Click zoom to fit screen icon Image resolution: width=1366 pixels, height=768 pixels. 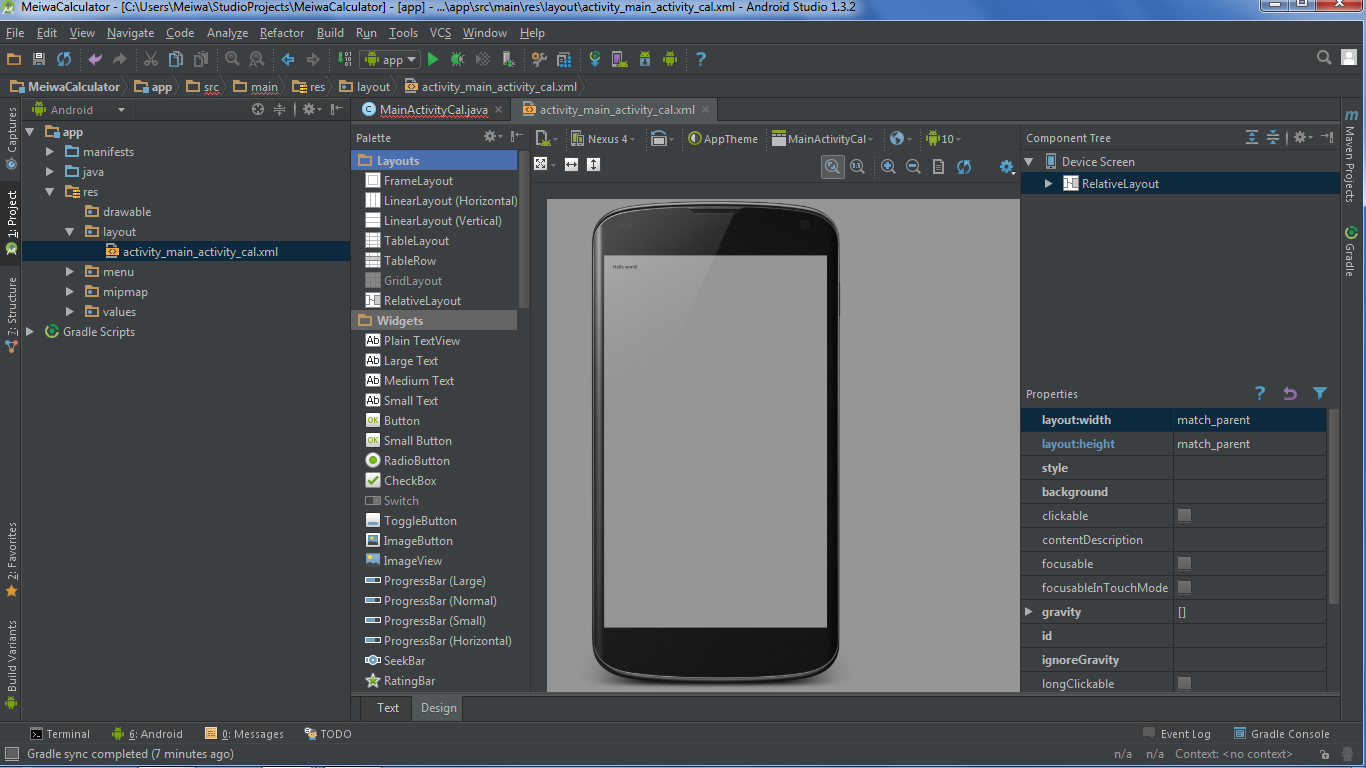coord(832,167)
